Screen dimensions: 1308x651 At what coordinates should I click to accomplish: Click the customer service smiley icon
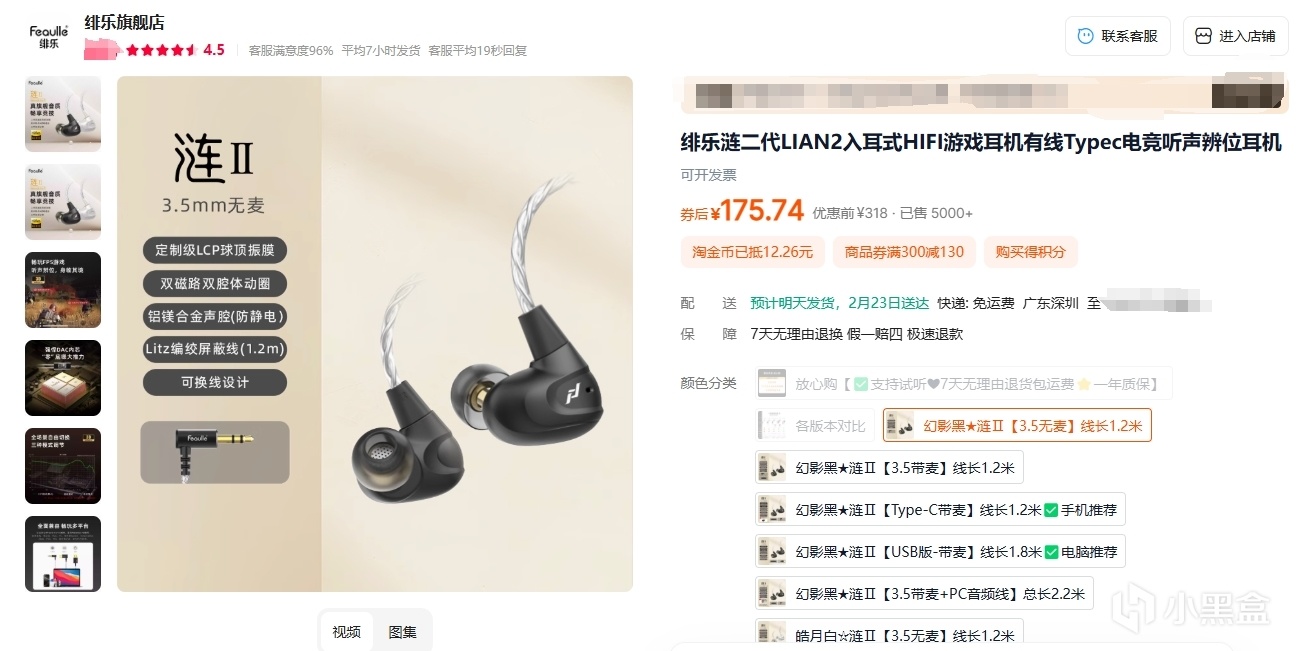(1085, 36)
